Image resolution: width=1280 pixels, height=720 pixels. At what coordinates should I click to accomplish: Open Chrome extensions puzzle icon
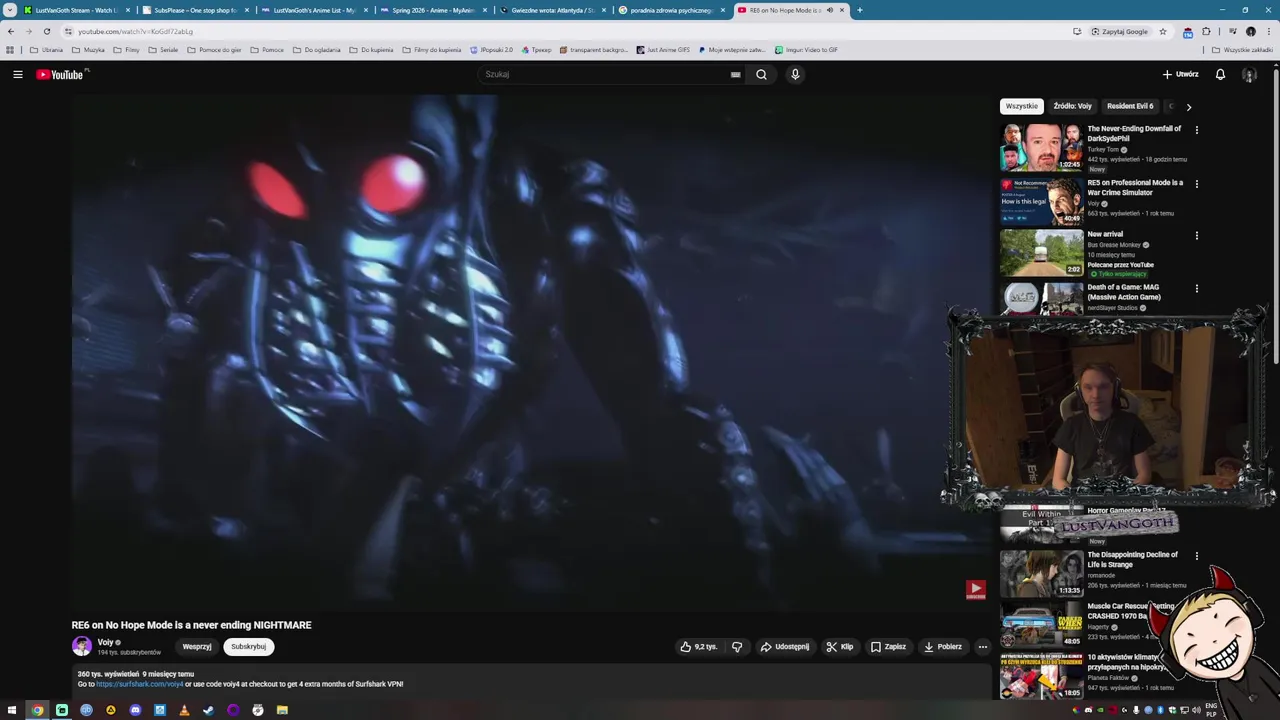click(1206, 31)
